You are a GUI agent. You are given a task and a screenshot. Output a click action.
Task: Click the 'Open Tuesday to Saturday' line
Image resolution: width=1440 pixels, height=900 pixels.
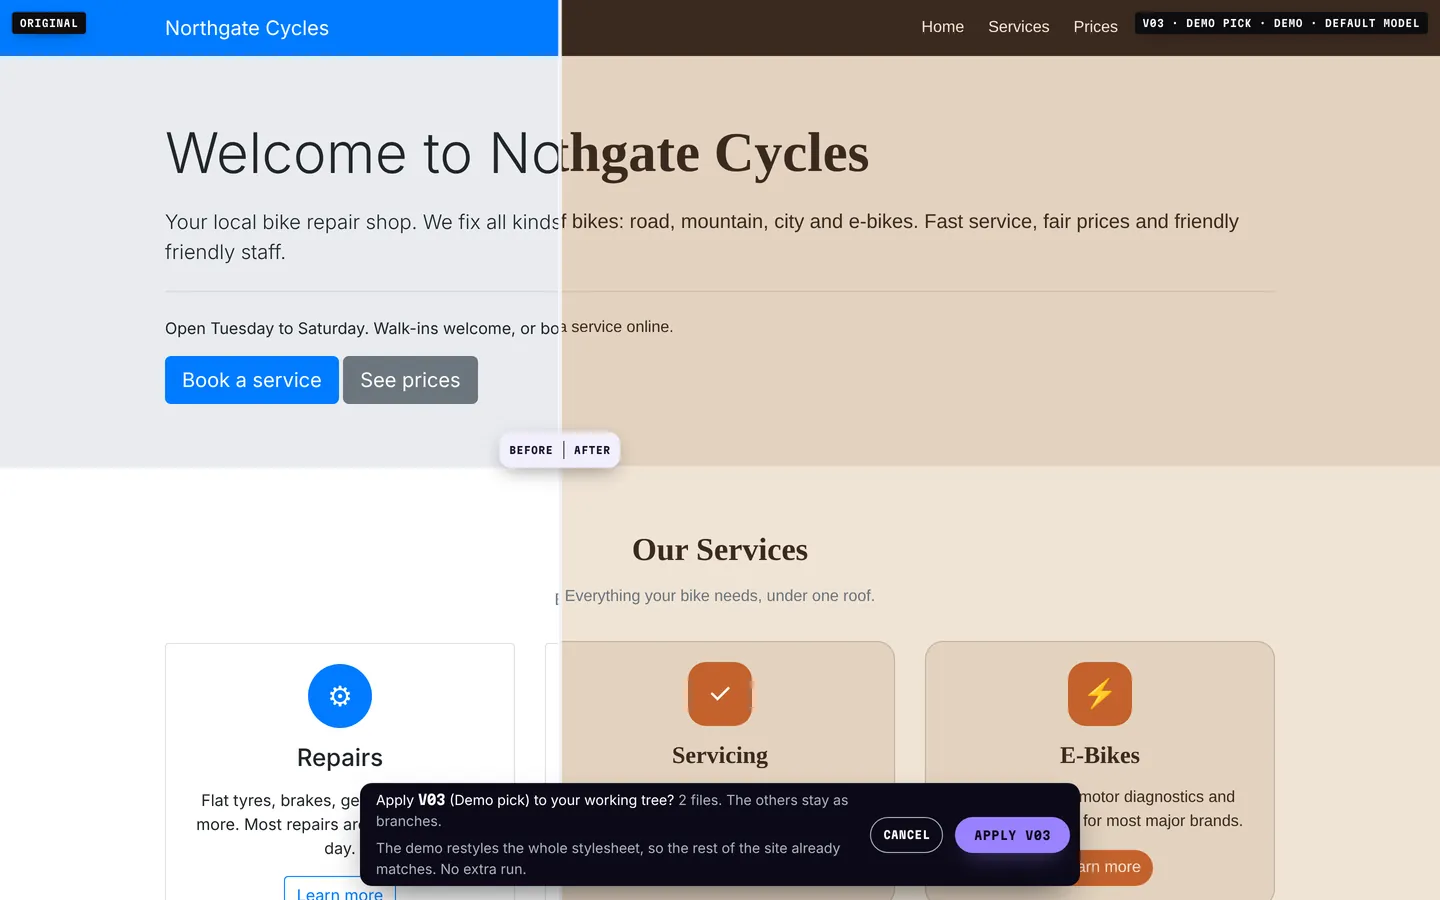pos(419,328)
